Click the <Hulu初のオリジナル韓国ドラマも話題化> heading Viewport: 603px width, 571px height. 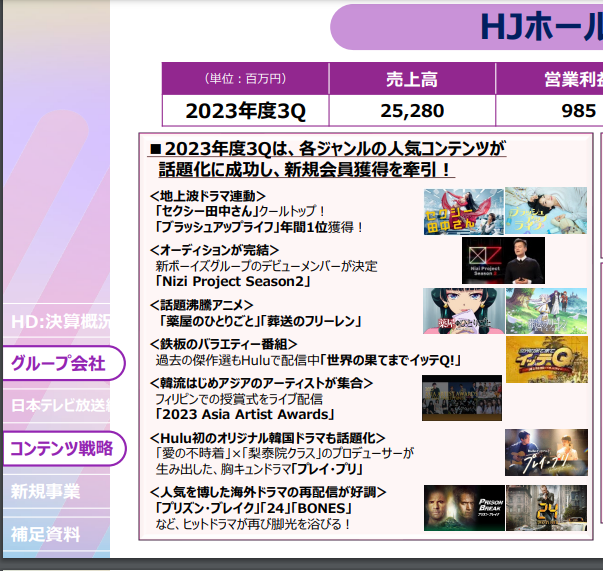267,438
